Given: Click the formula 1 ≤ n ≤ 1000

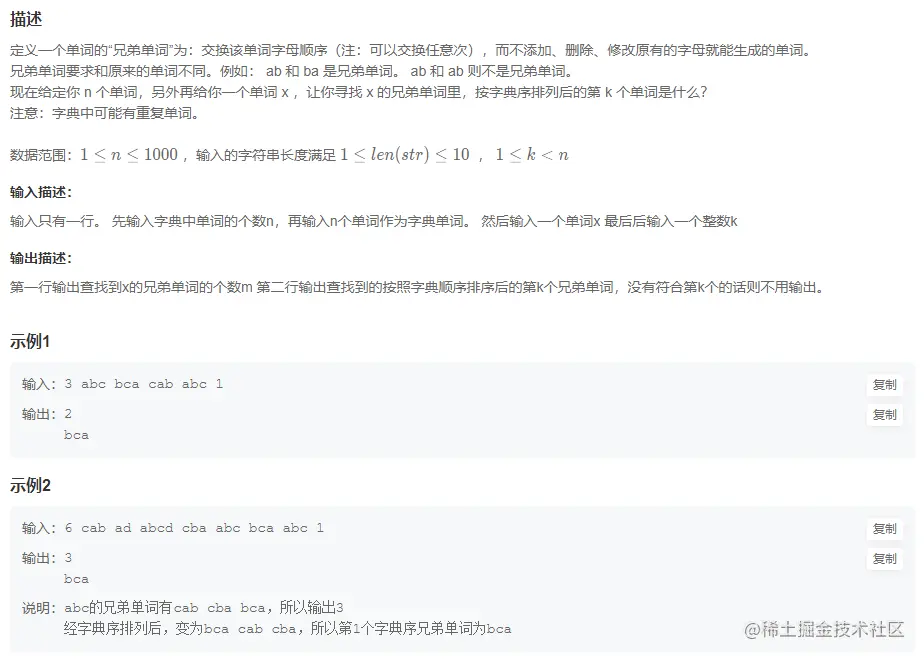Looking at the screenshot, I should point(129,155).
